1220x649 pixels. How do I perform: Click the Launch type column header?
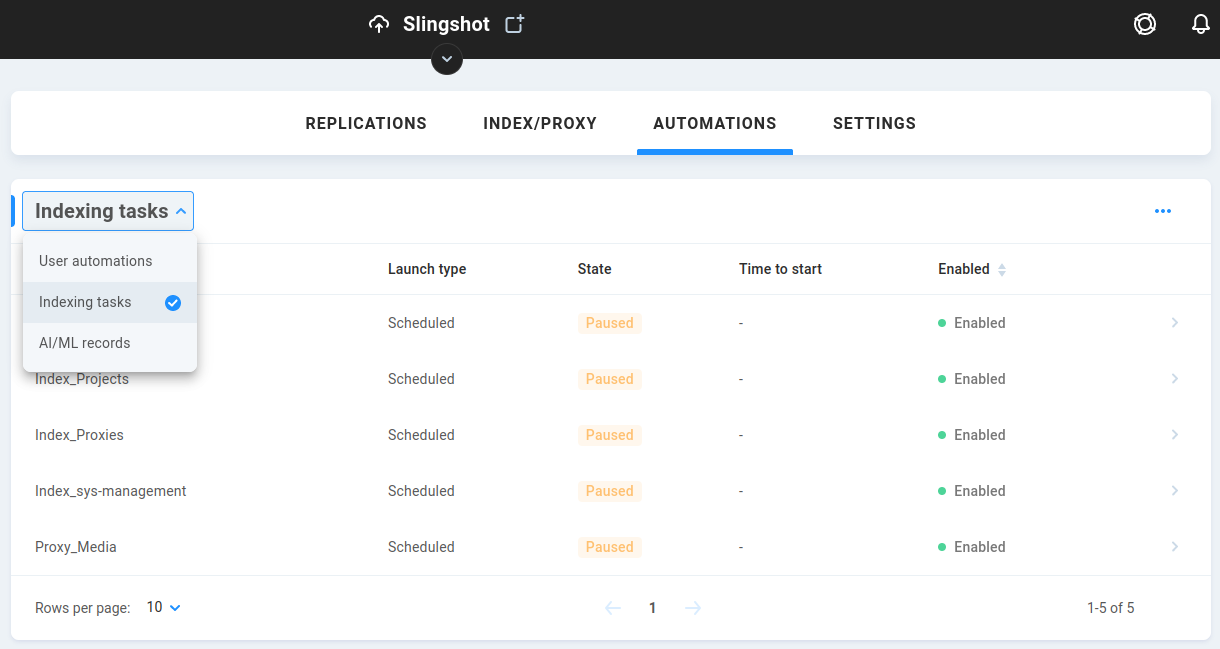pyautogui.click(x=427, y=269)
